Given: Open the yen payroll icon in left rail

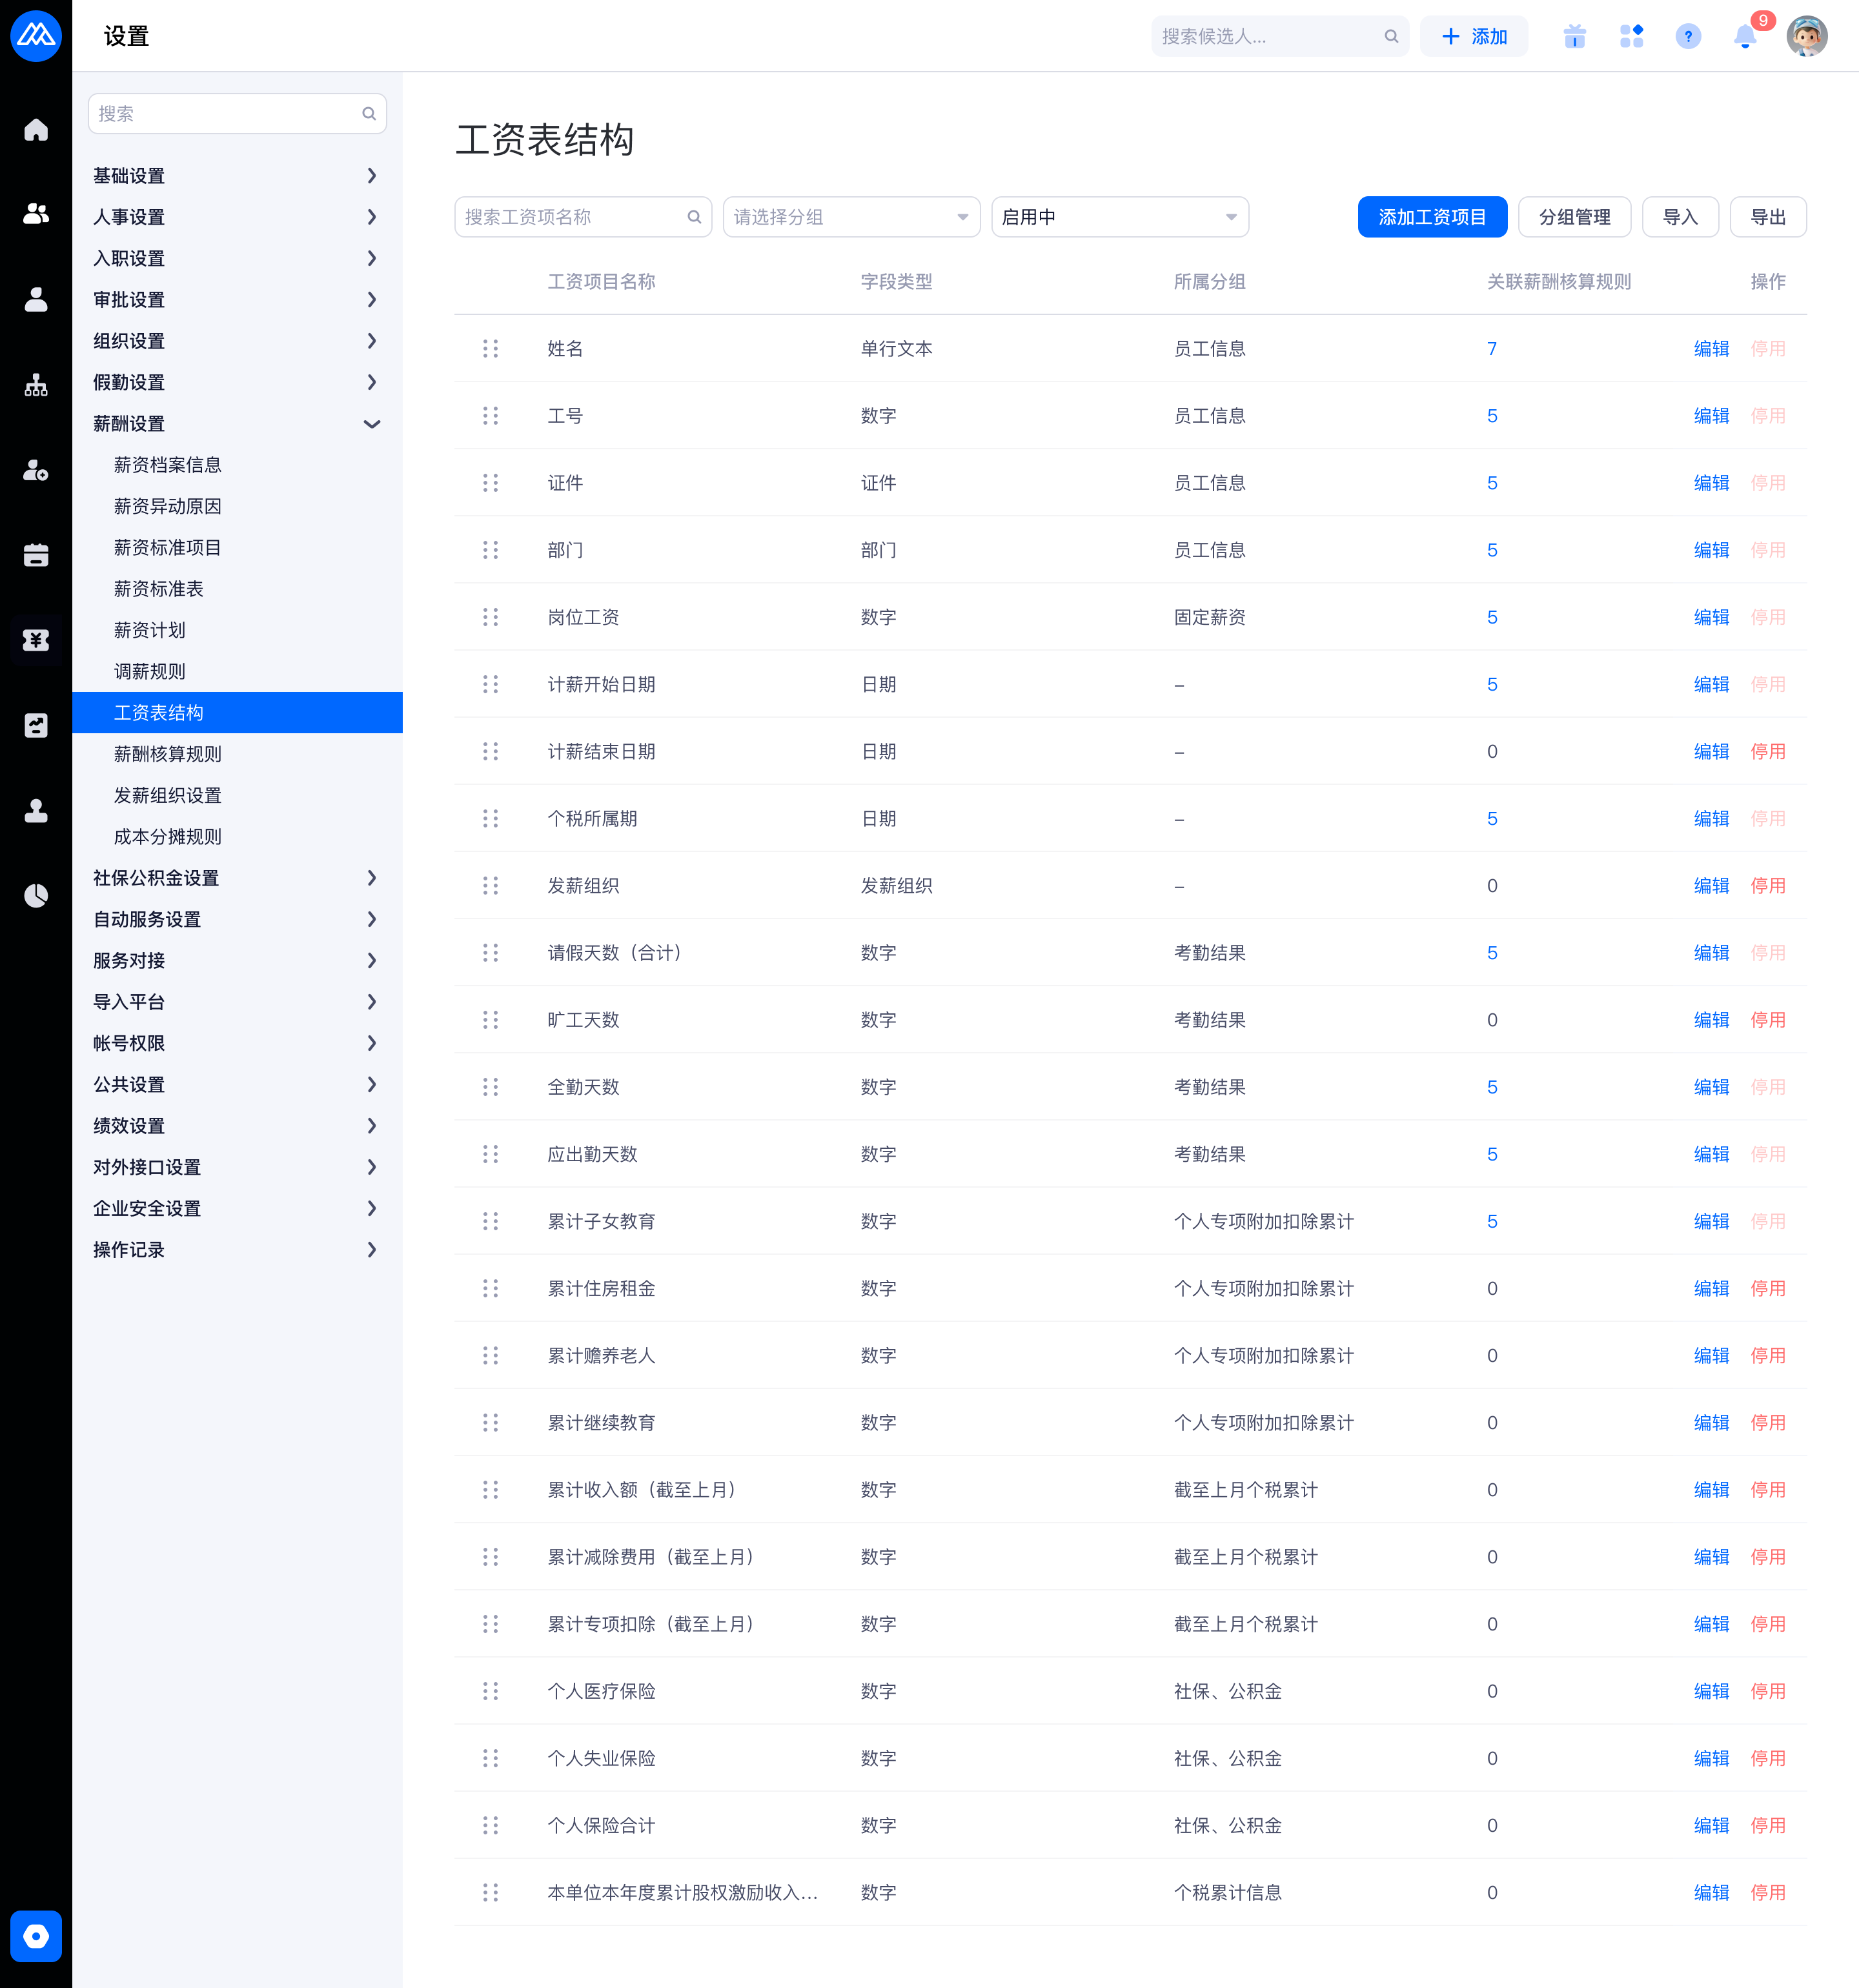Looking at the screenshot, I should coord(36,640).
